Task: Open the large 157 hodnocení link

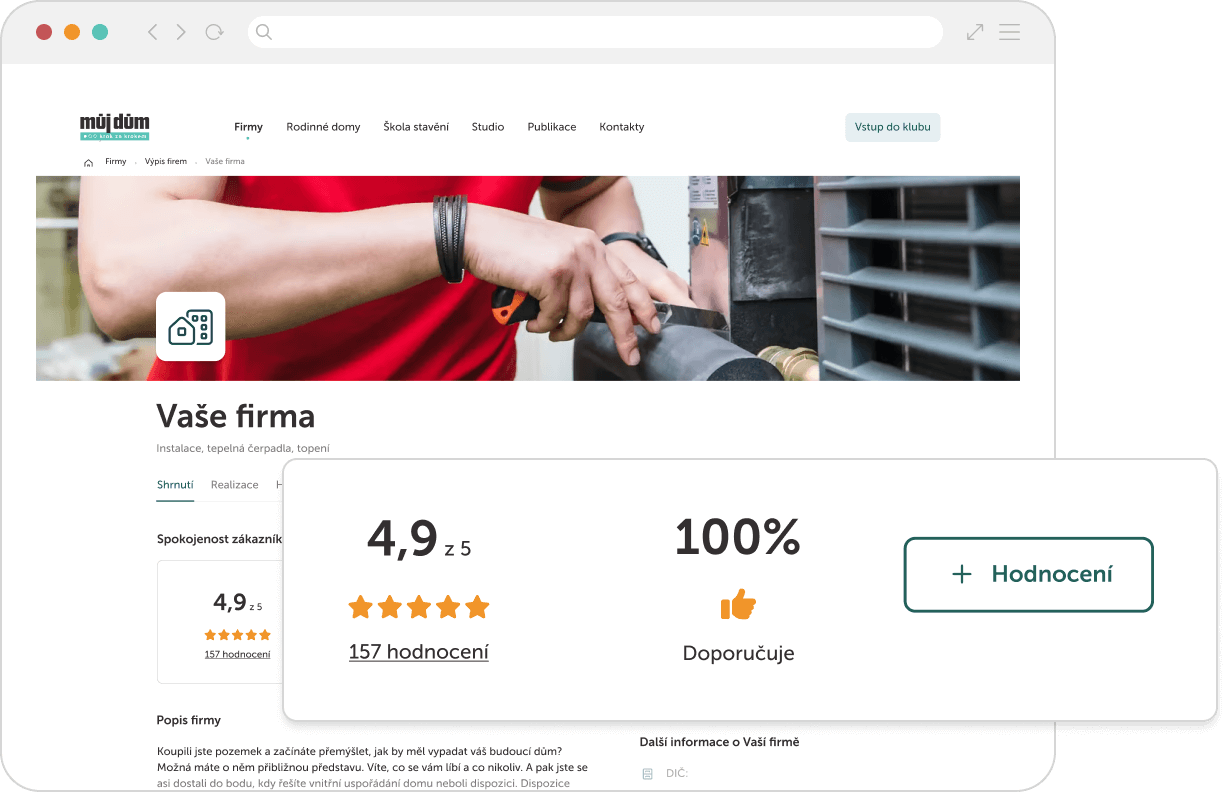Action: [x=418, y=652]
